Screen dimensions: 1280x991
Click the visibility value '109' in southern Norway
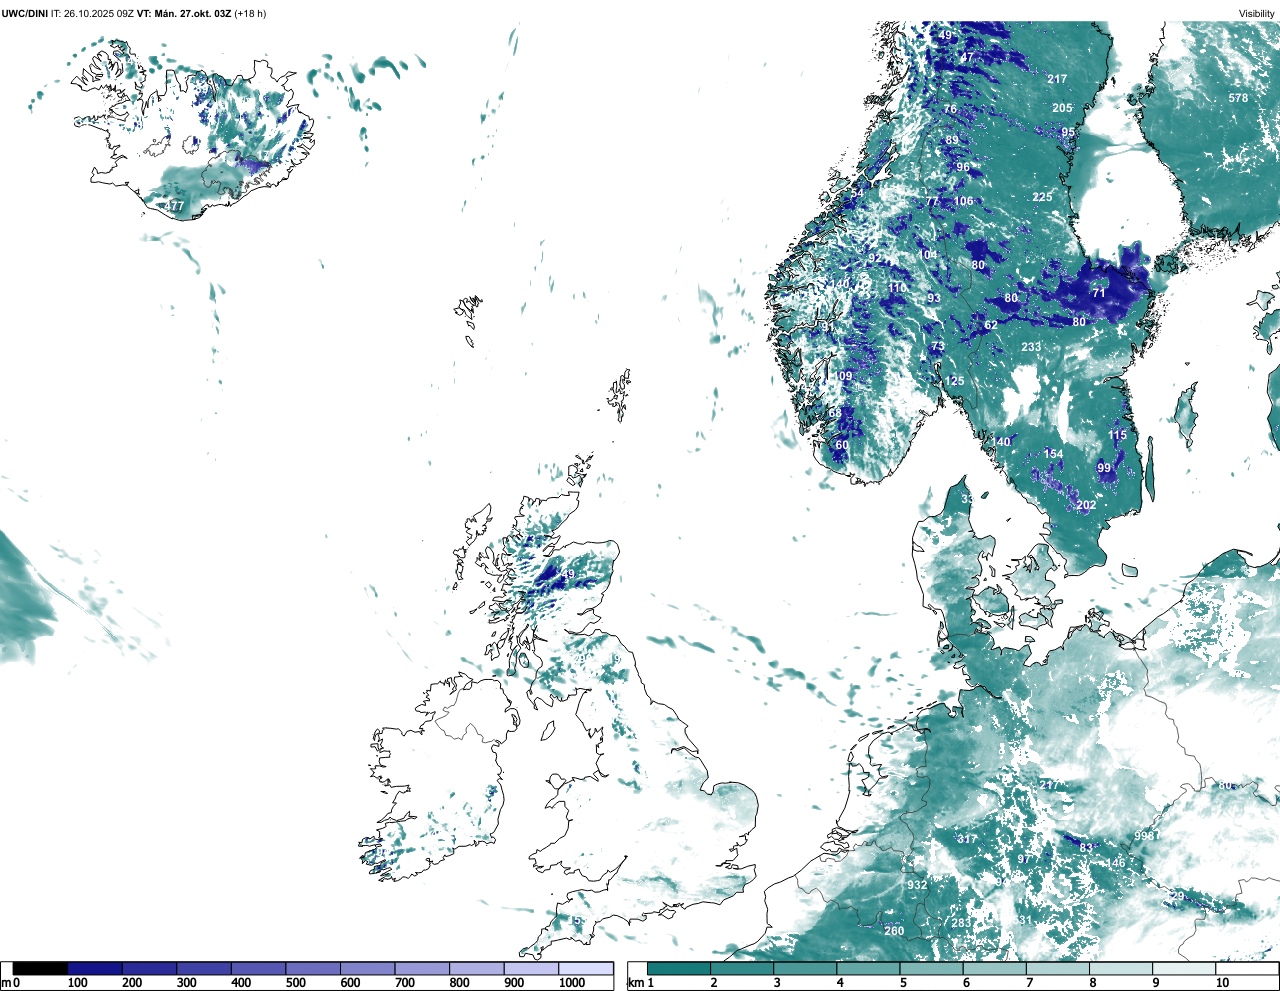point(843,377)
